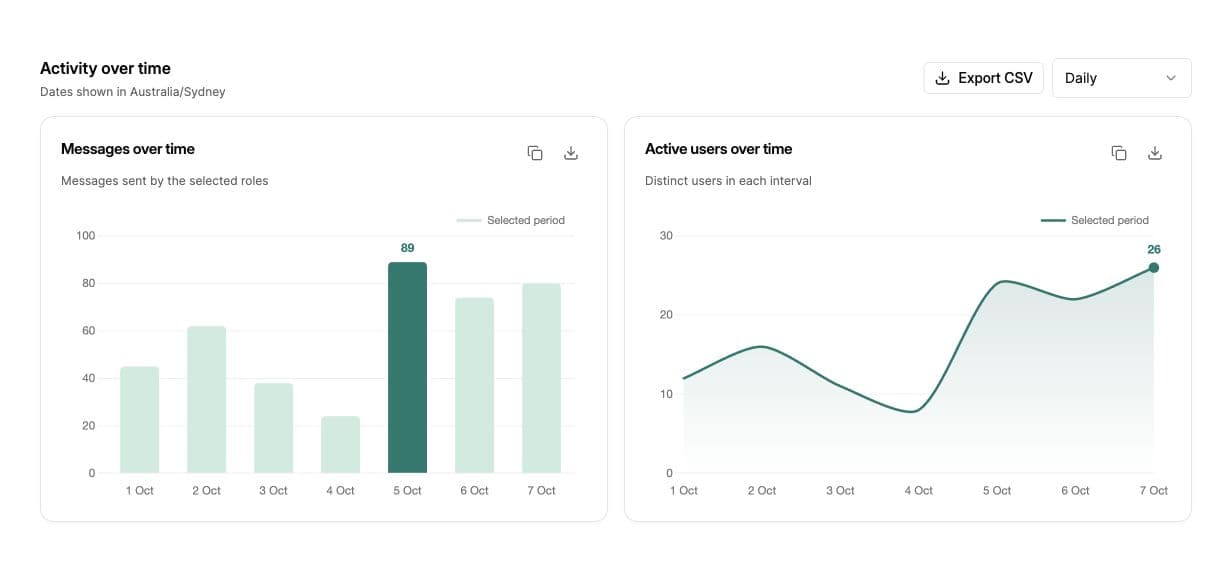Screen dimensions: 1232x578
Task: Click the 4 Oct label under Active users chart
Action: pos(918,490)
